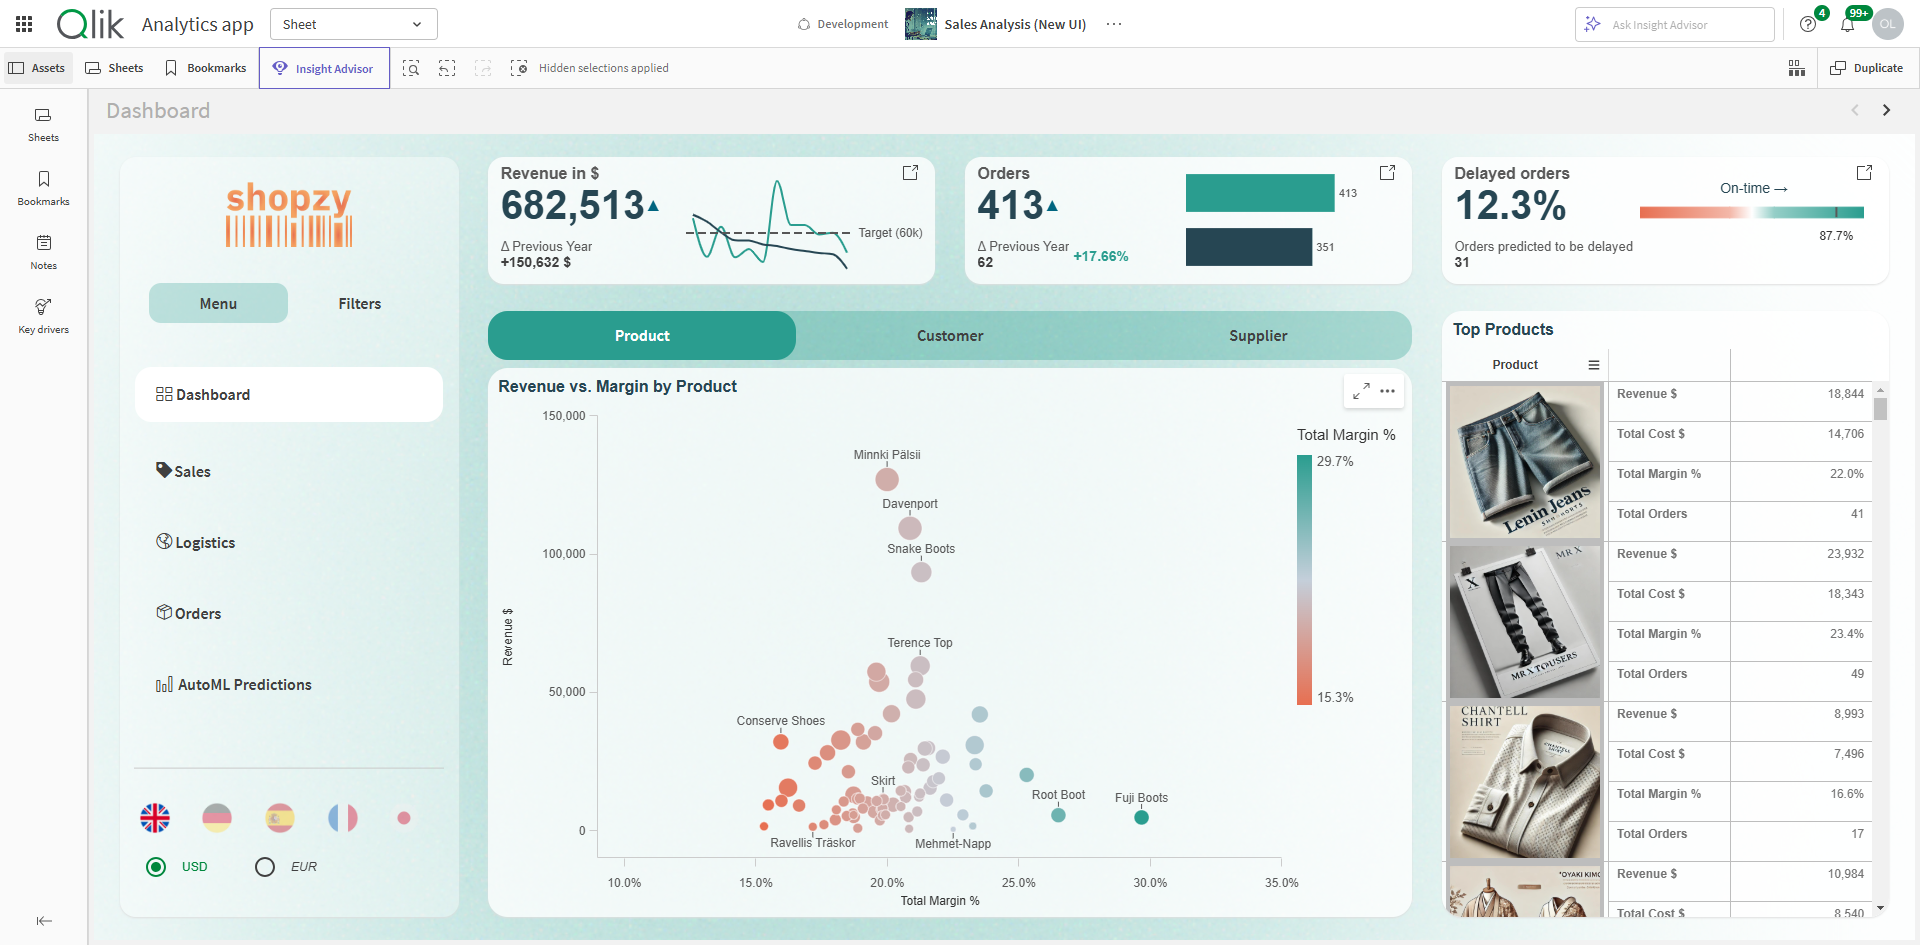Open the app header more options ellipsis
The width and height of the screenshot is (1920, 945).
(x=1114, y=24)
